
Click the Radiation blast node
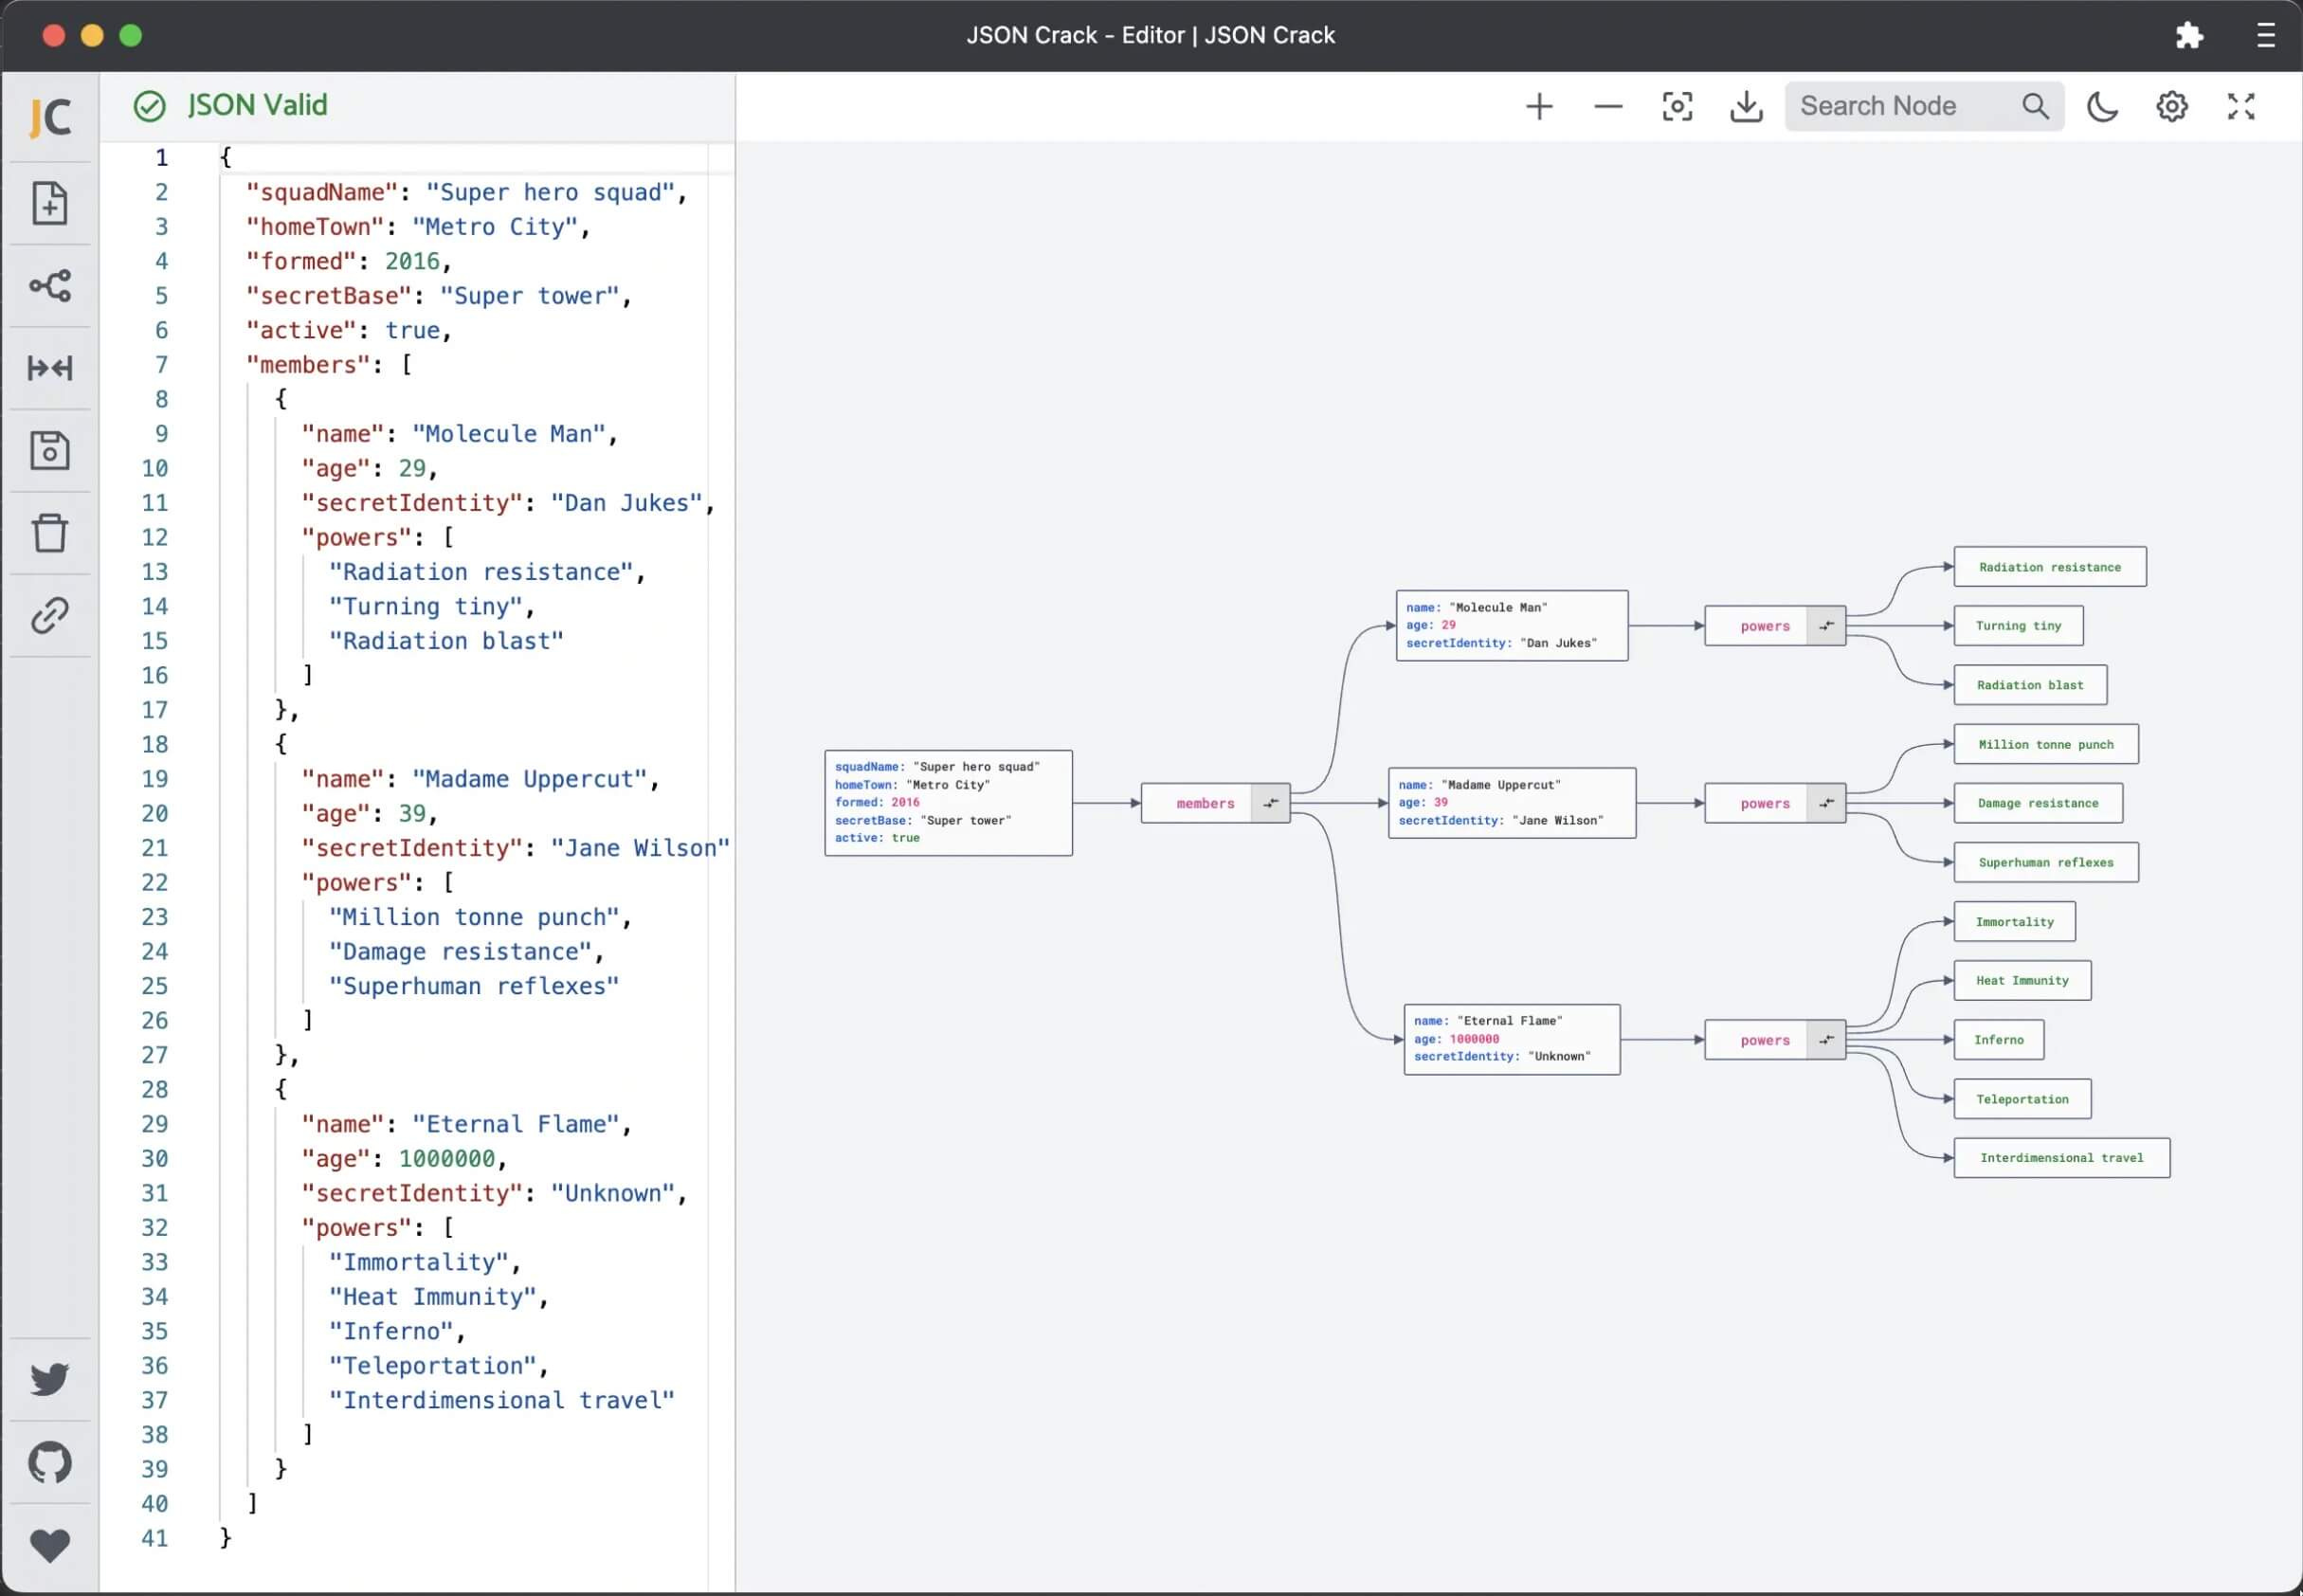click(2030, 685)
